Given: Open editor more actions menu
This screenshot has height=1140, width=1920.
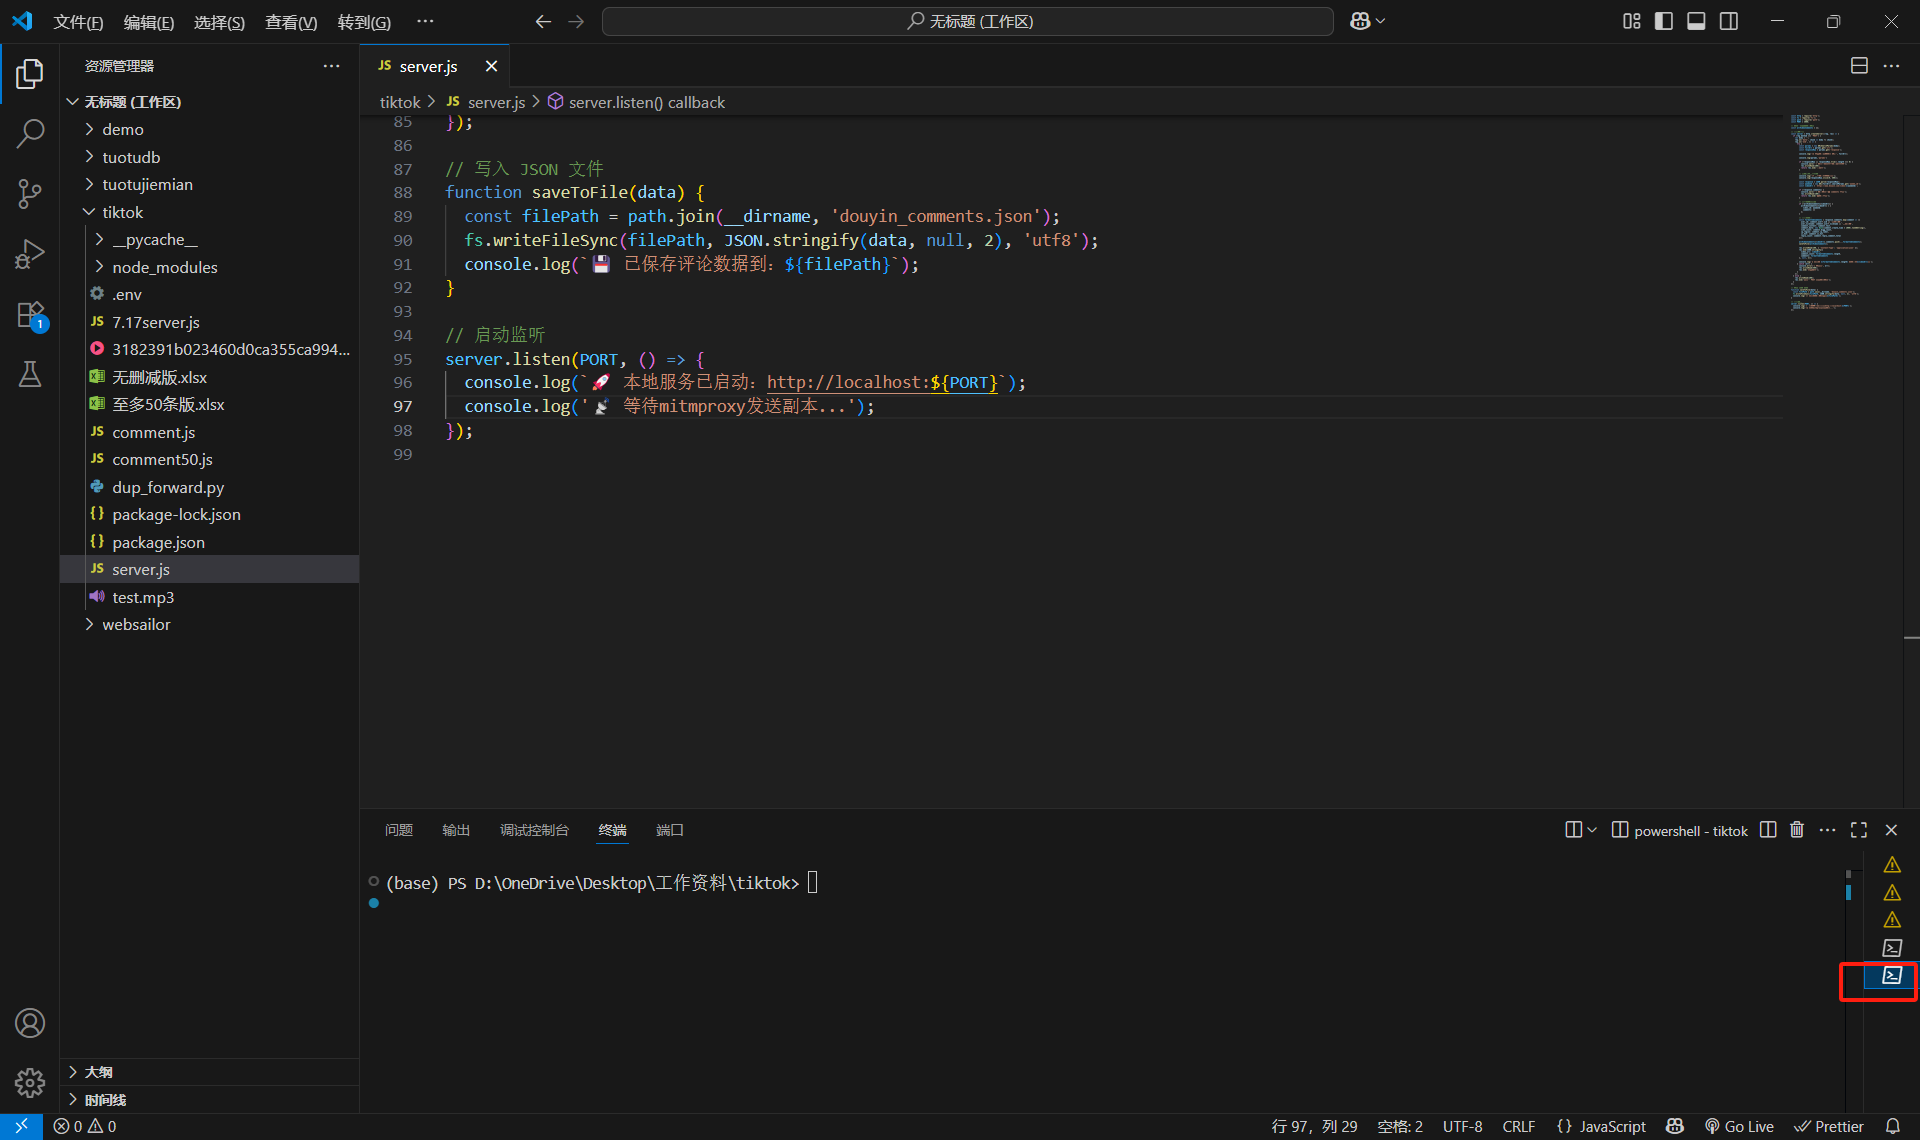Looking at the screenshot, I should pyautogui.click(x=1891, y=65).
